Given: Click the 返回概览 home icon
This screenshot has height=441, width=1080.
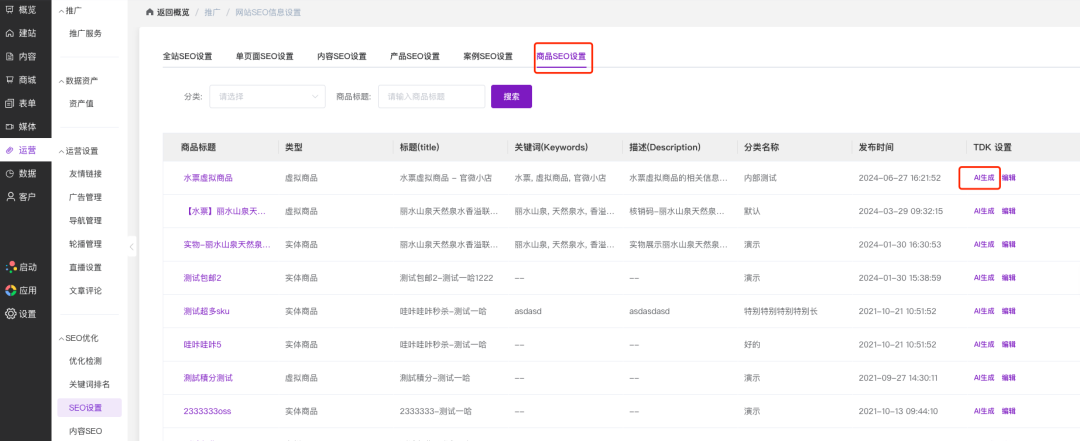Looking at the screenshot, I should (149, 12).
